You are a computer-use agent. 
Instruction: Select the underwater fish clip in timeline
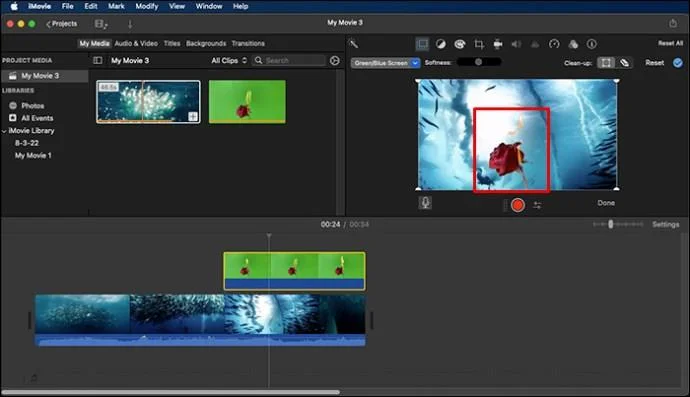click(x=200, y=320)
